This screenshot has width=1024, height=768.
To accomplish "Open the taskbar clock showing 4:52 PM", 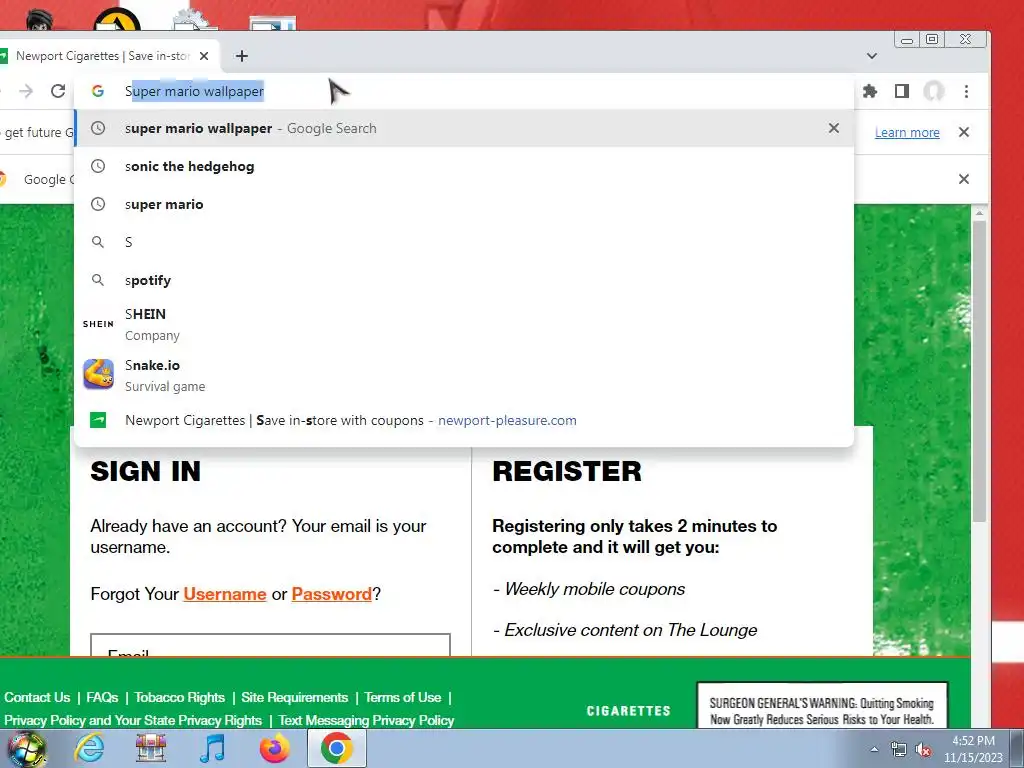I will (x=973, y=749).
